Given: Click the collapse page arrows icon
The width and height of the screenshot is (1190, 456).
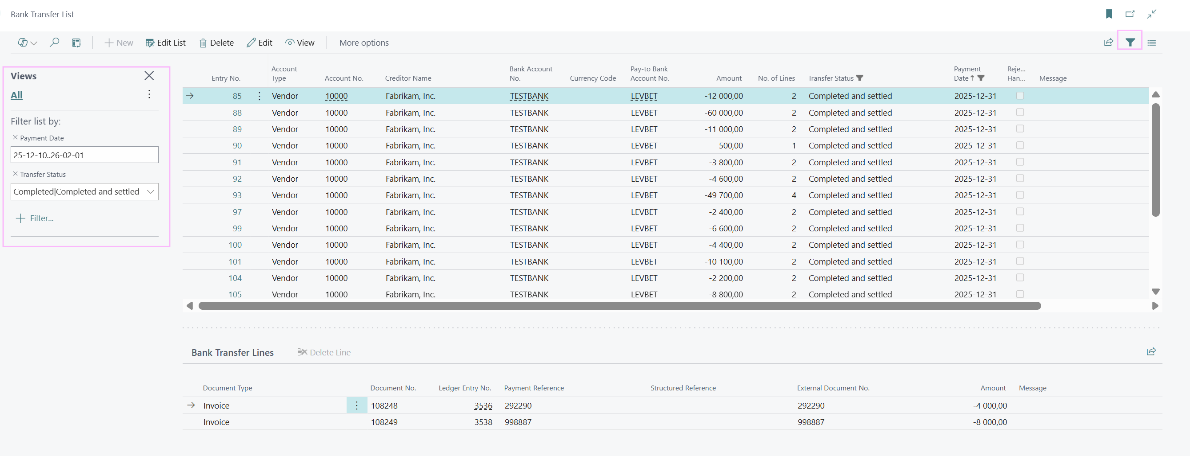Looking at the screenshot, I should [1151, 14].
